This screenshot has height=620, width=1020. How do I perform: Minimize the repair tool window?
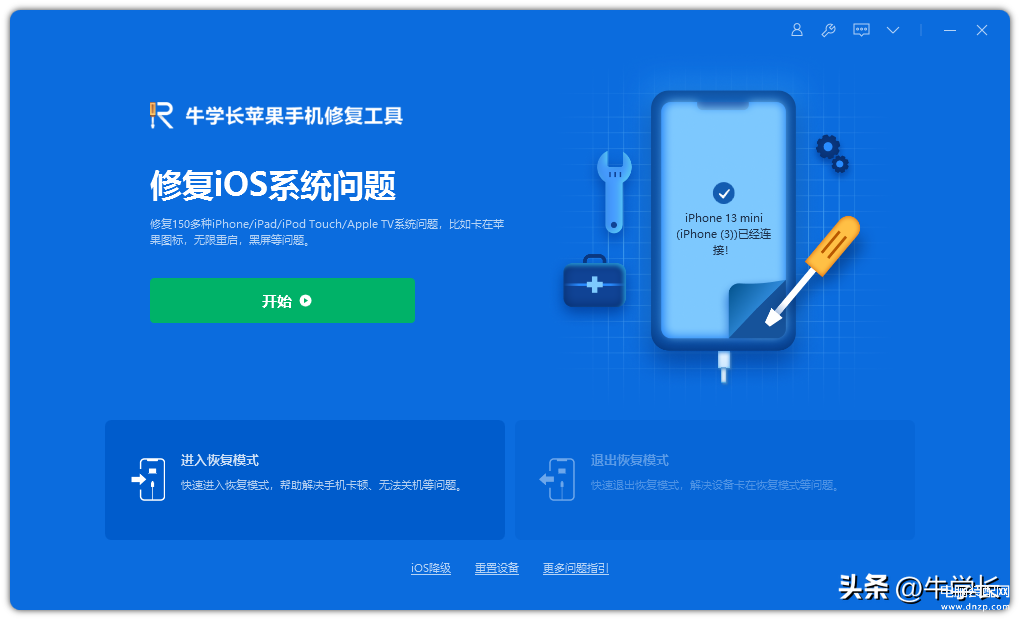(x=950, y=31)
